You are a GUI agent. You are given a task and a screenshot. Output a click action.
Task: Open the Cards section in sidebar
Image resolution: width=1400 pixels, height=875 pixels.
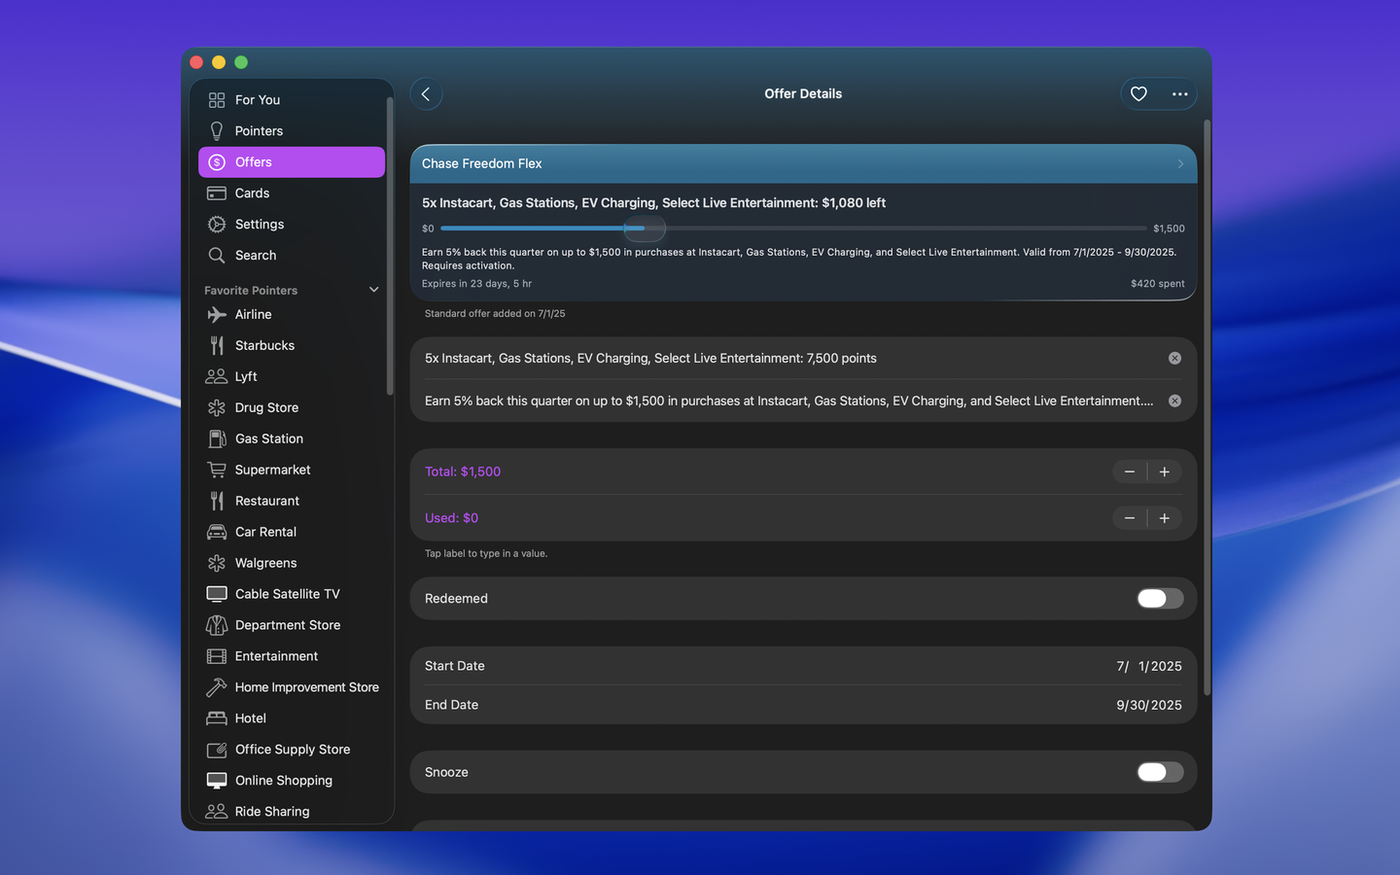click(252, 193)
